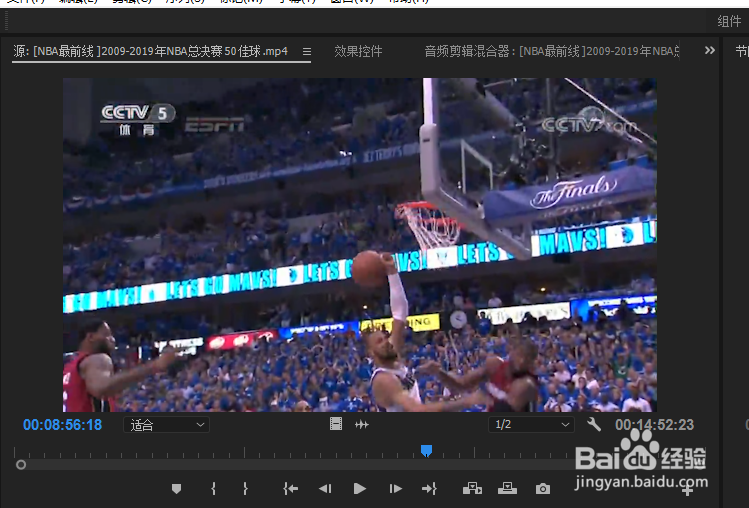
Task: Click the duration timecode 00:14:52:23
Action: pos(654,425)
